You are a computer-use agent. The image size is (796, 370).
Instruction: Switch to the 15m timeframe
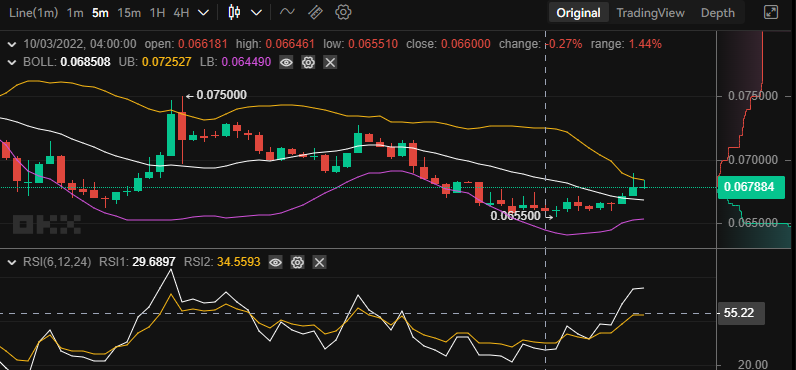129,13
